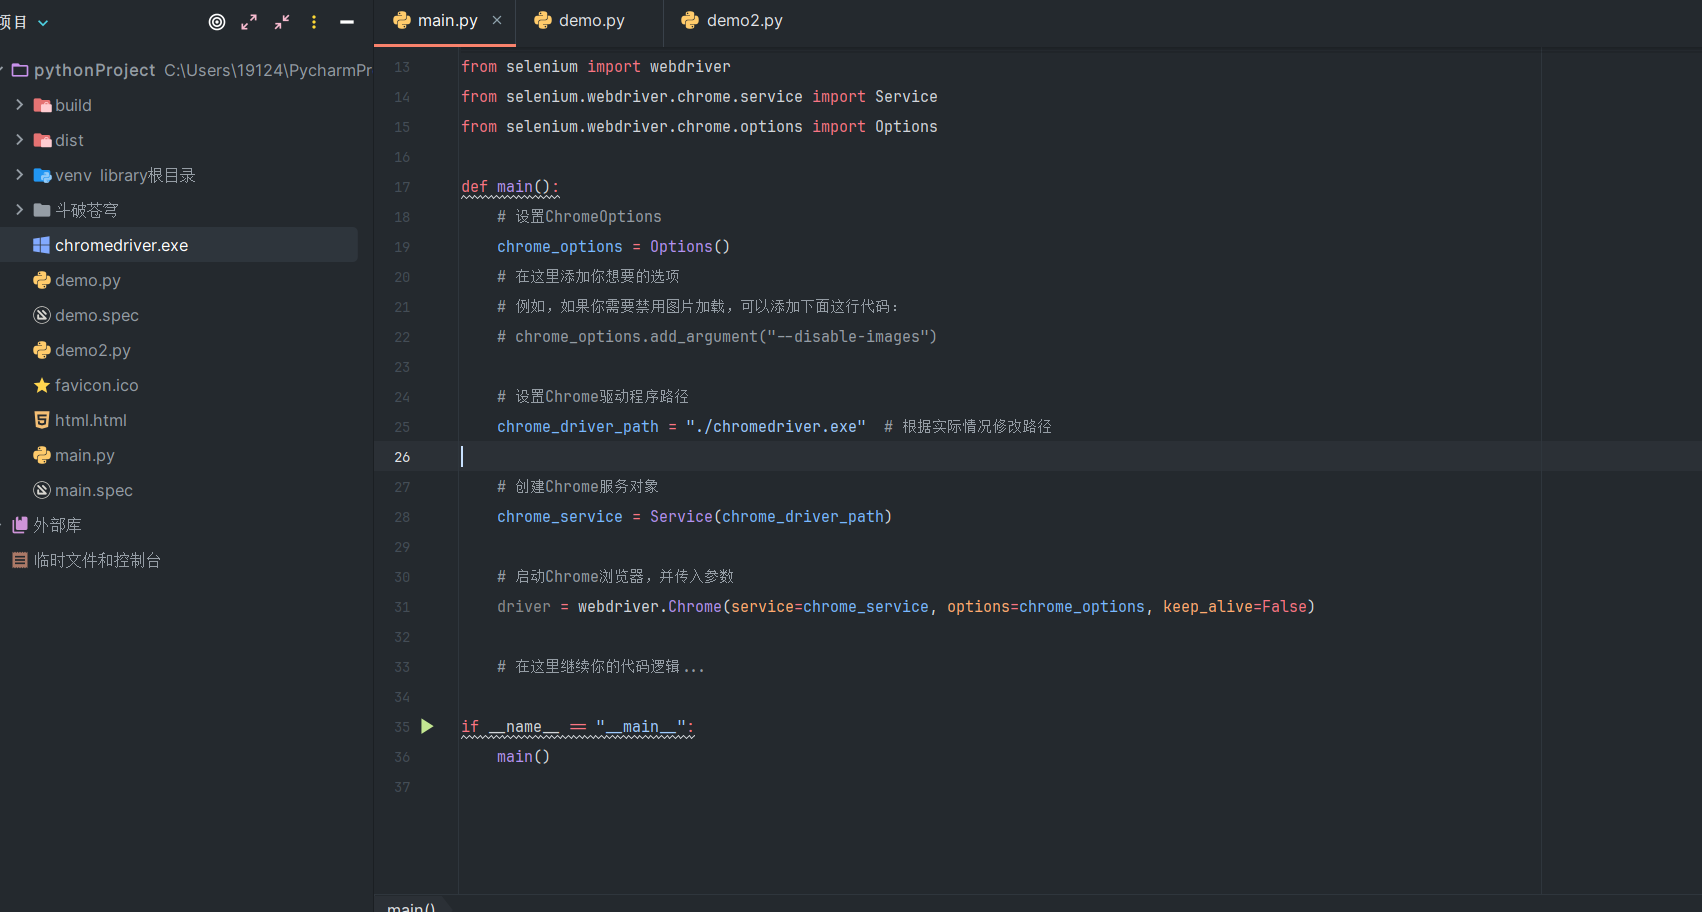
Task: Open project panel options three-dot menu
Action: 314,22
